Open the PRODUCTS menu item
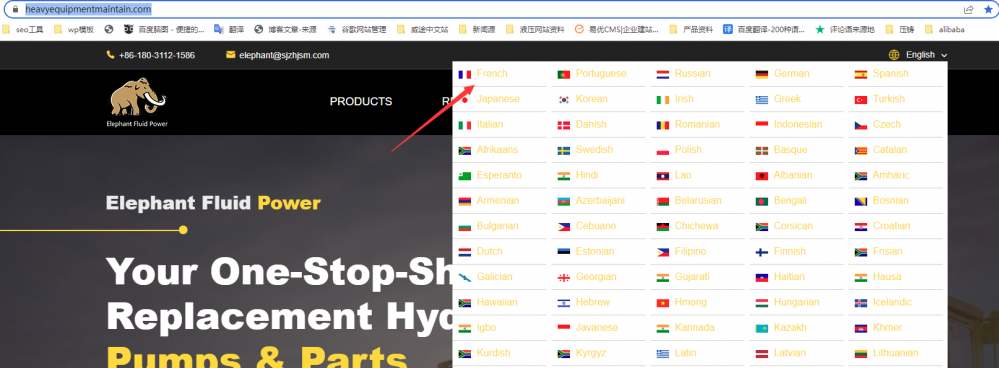 (361, 101)
